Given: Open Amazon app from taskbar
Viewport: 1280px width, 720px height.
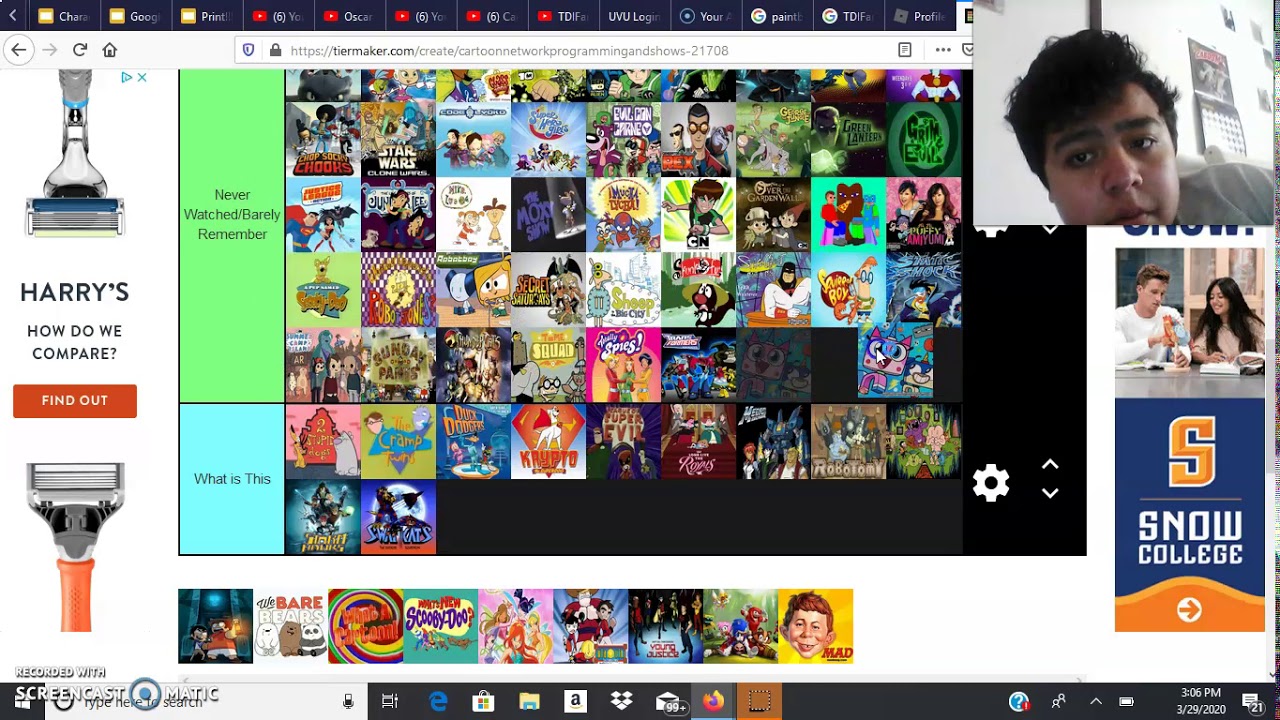Looking at the screenshot, I should (x=575, y=702).
